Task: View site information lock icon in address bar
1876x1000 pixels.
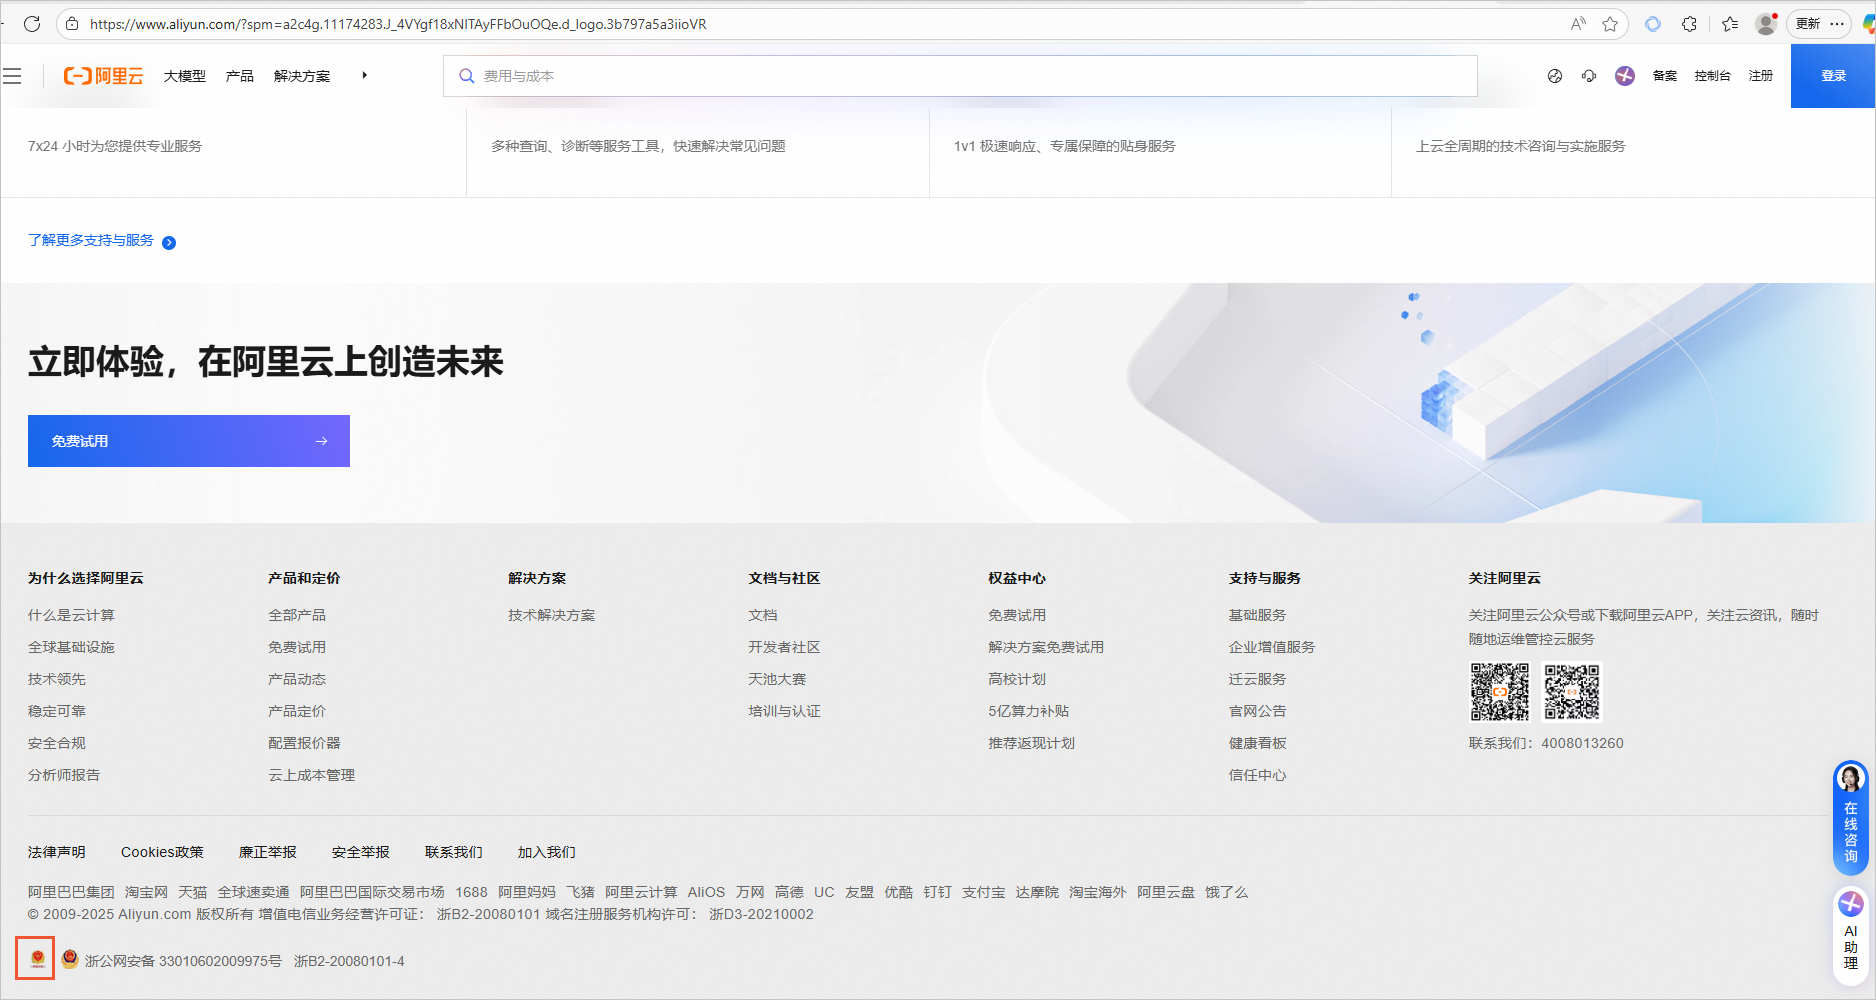Action: (x=72, y=24)
